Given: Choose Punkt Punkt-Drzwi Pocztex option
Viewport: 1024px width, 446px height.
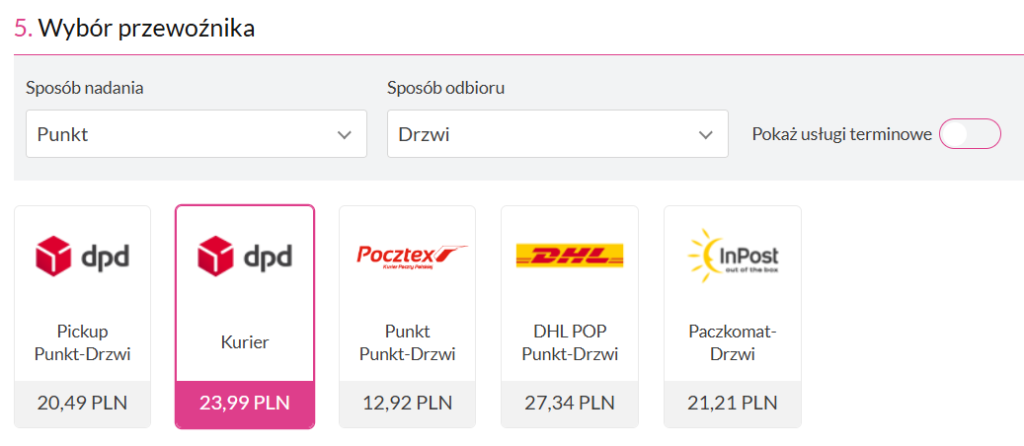Looking at the screenshot, I should coord(408,342).
